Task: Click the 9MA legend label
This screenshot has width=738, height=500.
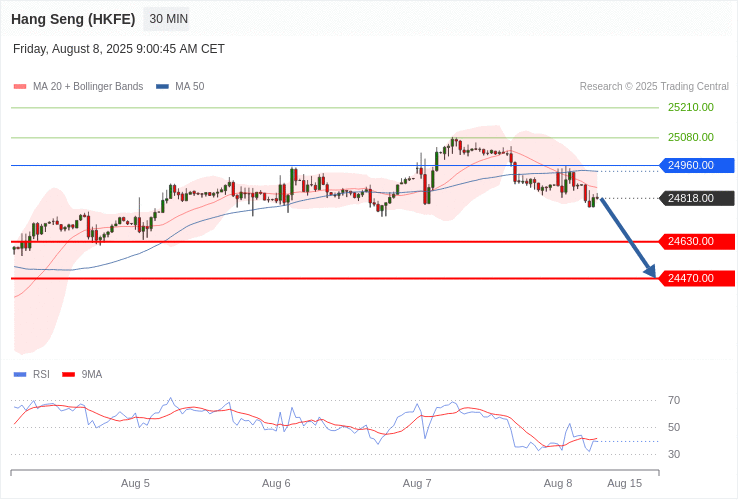Action: 92,375
